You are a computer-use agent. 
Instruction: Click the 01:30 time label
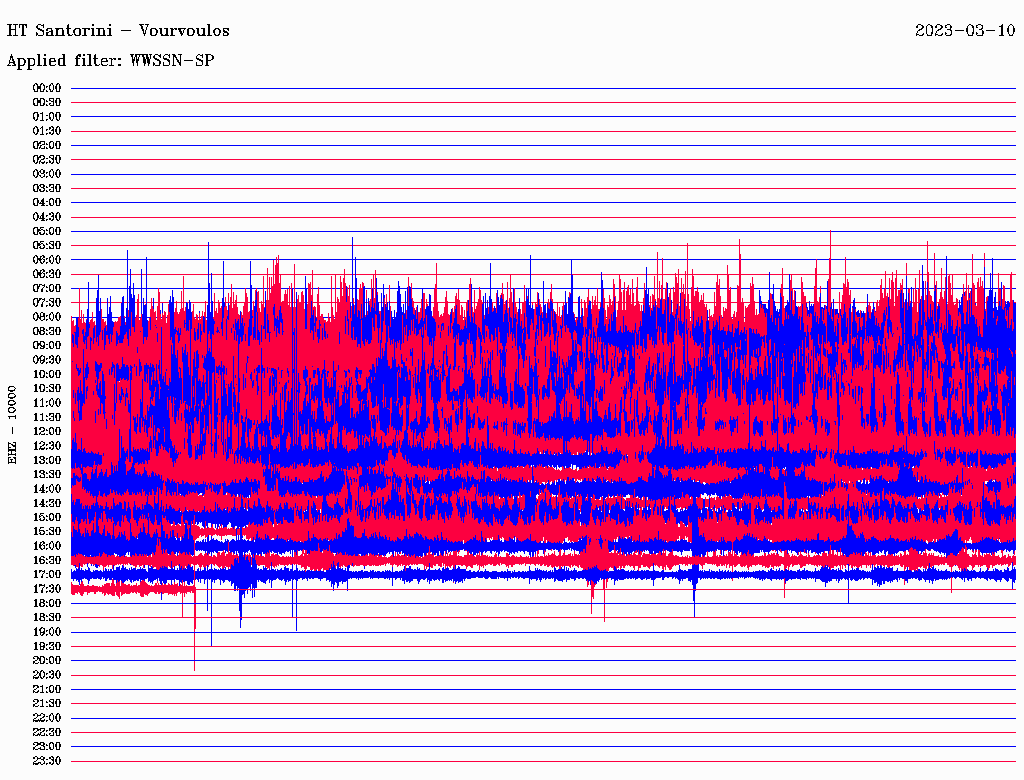click(47, 131)
